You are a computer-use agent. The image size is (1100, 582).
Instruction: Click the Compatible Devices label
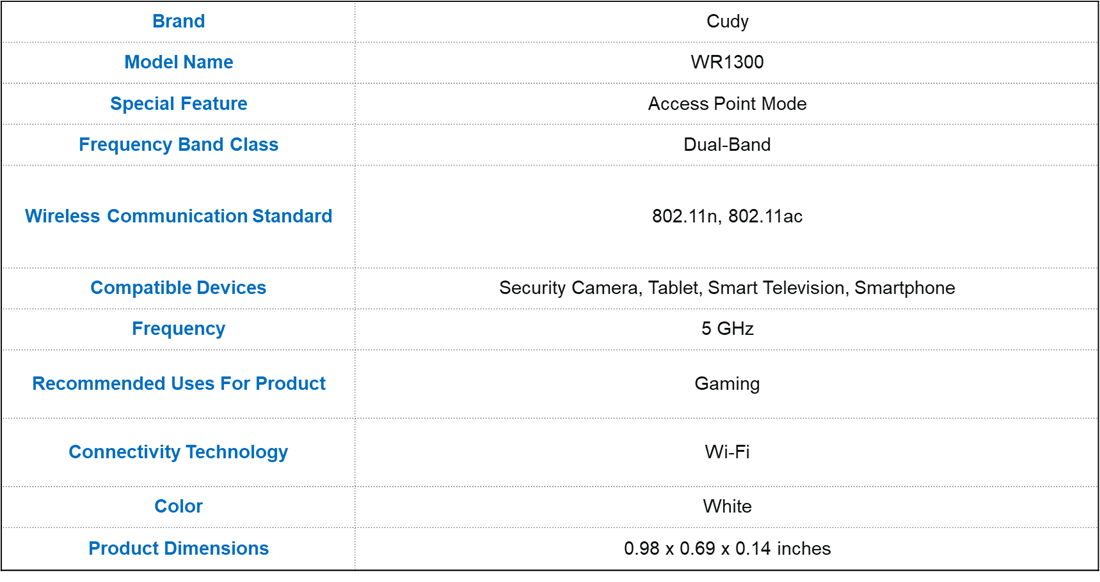178,287
